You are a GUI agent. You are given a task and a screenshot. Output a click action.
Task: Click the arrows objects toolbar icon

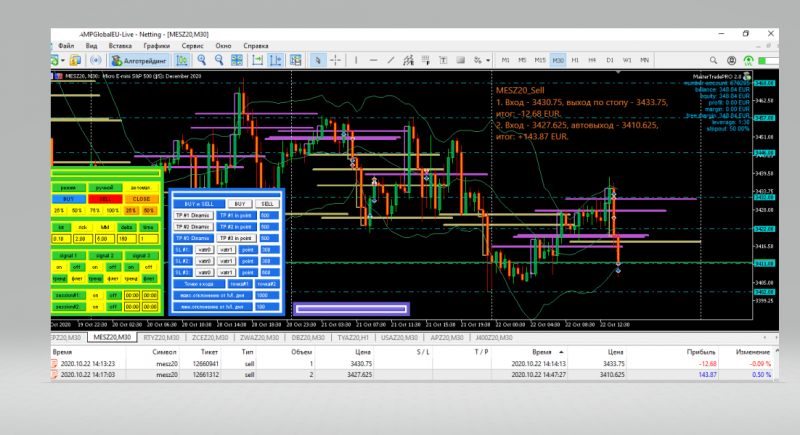pos(478,61)
